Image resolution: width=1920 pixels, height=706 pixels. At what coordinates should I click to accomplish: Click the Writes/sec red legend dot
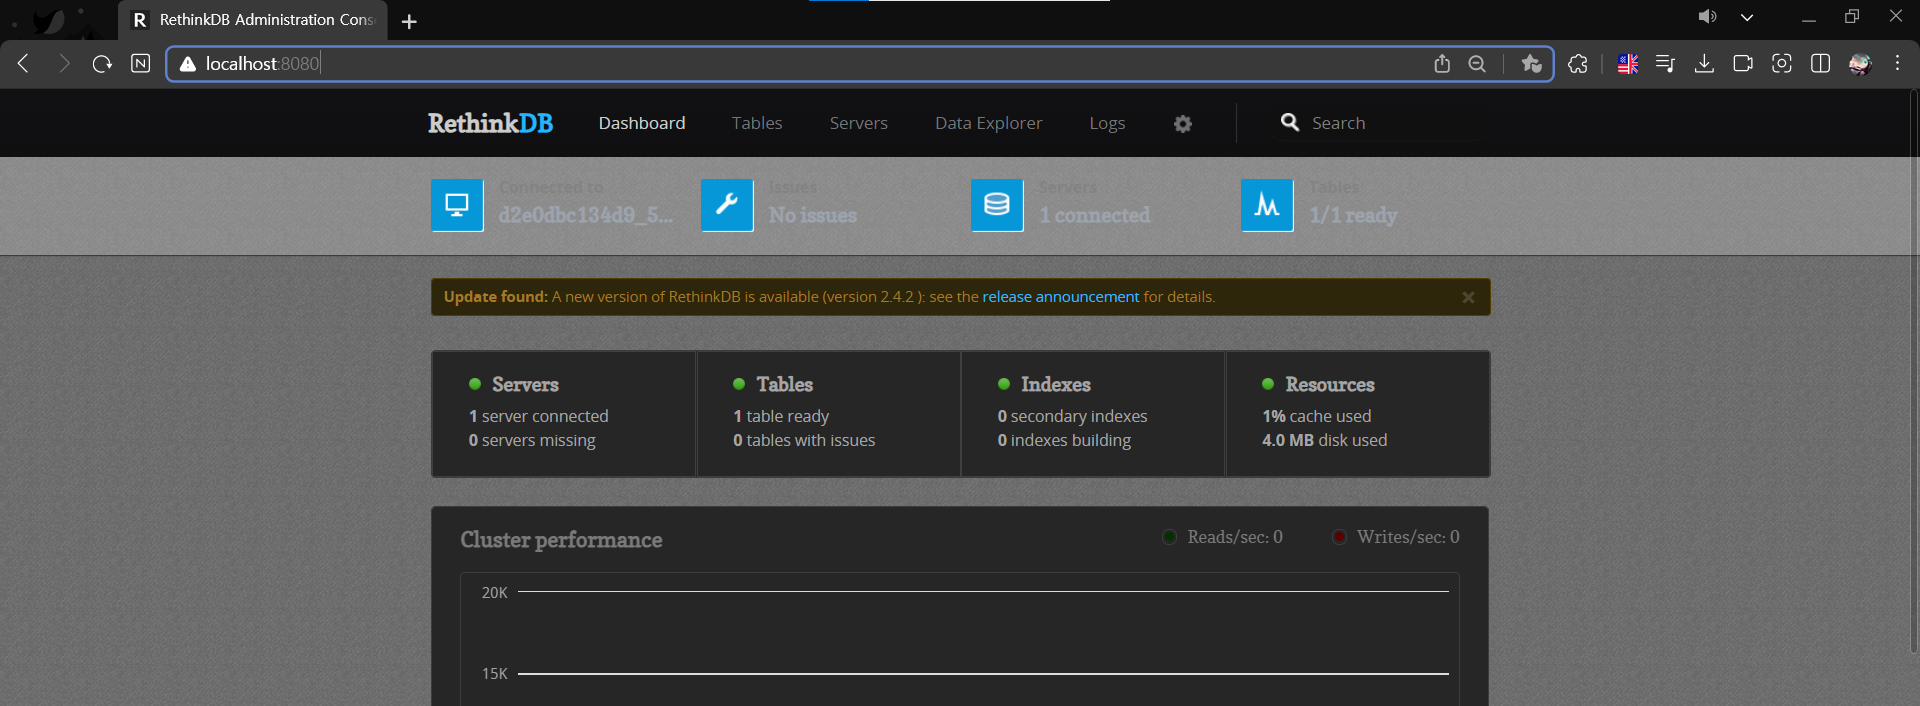[1339, 537]
